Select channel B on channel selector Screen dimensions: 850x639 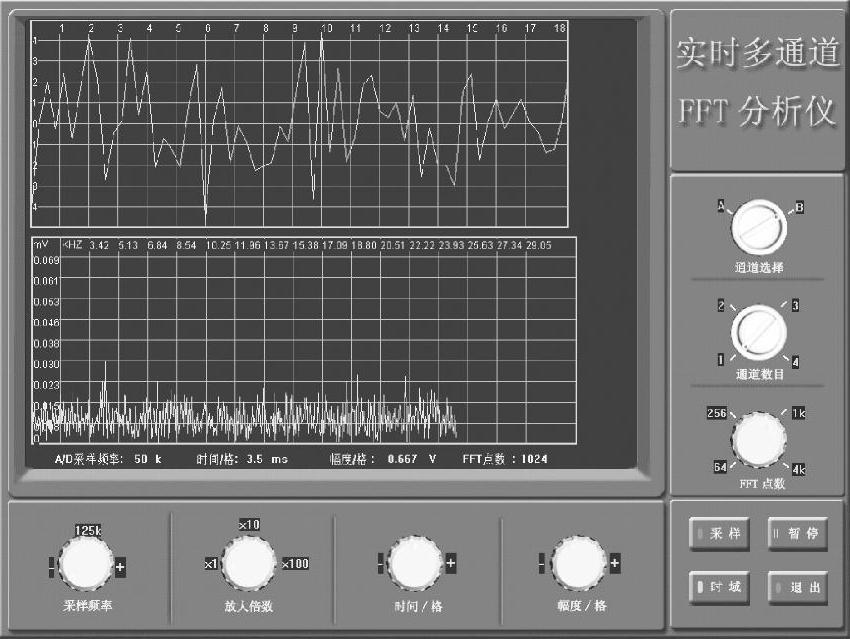tap(799, 207)
